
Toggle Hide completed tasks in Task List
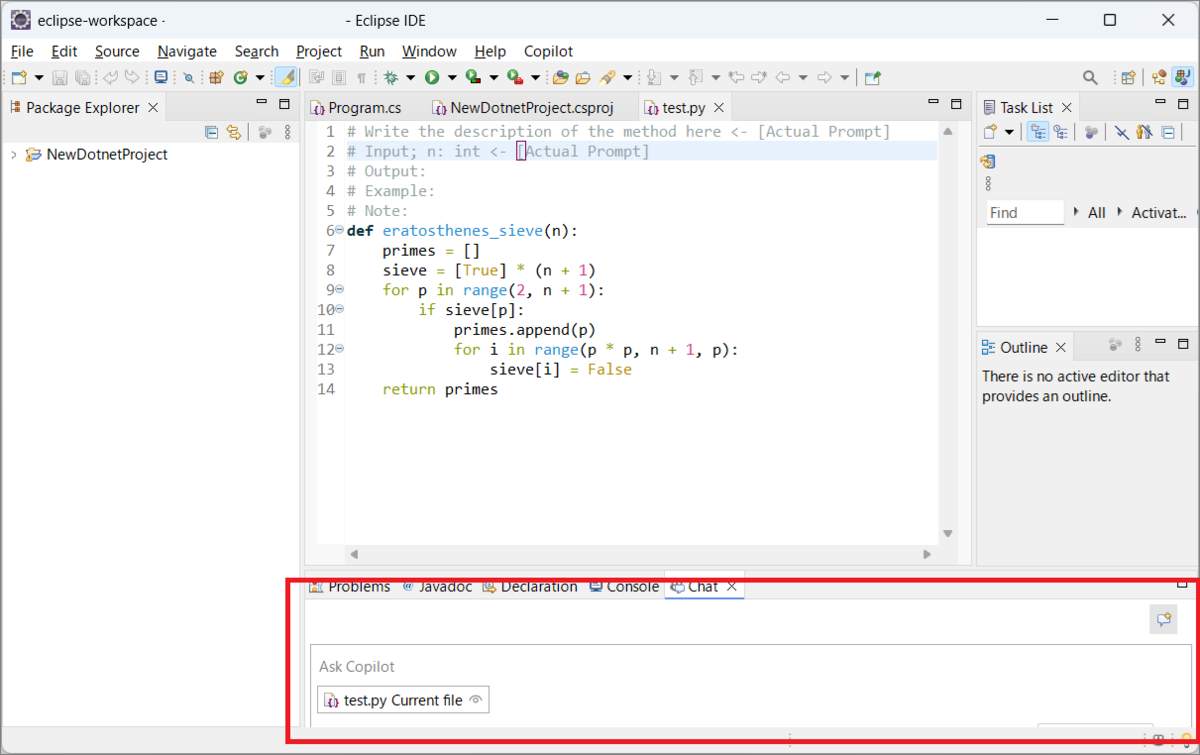click(x=1124, y=132)
